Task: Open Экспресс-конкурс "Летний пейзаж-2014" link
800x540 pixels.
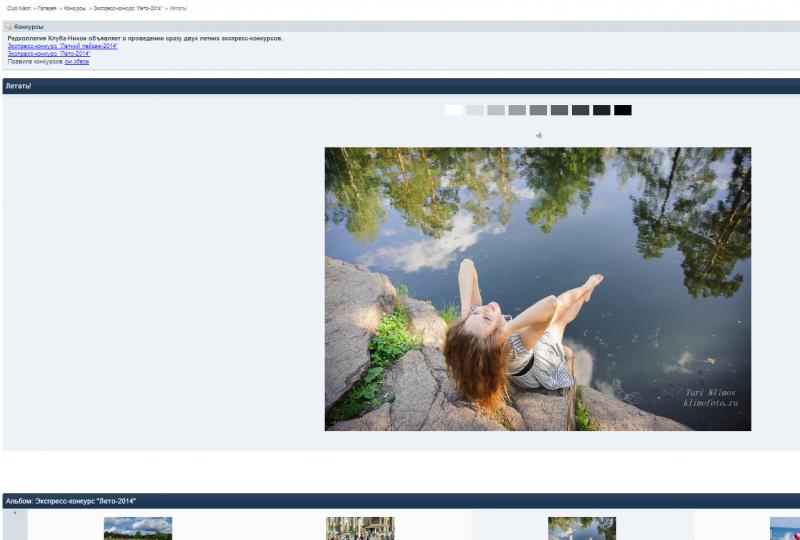Action: click(63, 46)
